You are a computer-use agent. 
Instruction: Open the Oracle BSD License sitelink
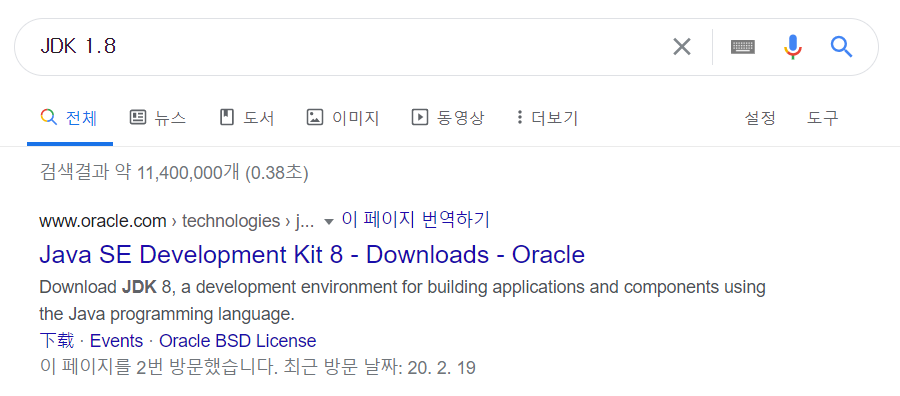(x=238, y=341)
